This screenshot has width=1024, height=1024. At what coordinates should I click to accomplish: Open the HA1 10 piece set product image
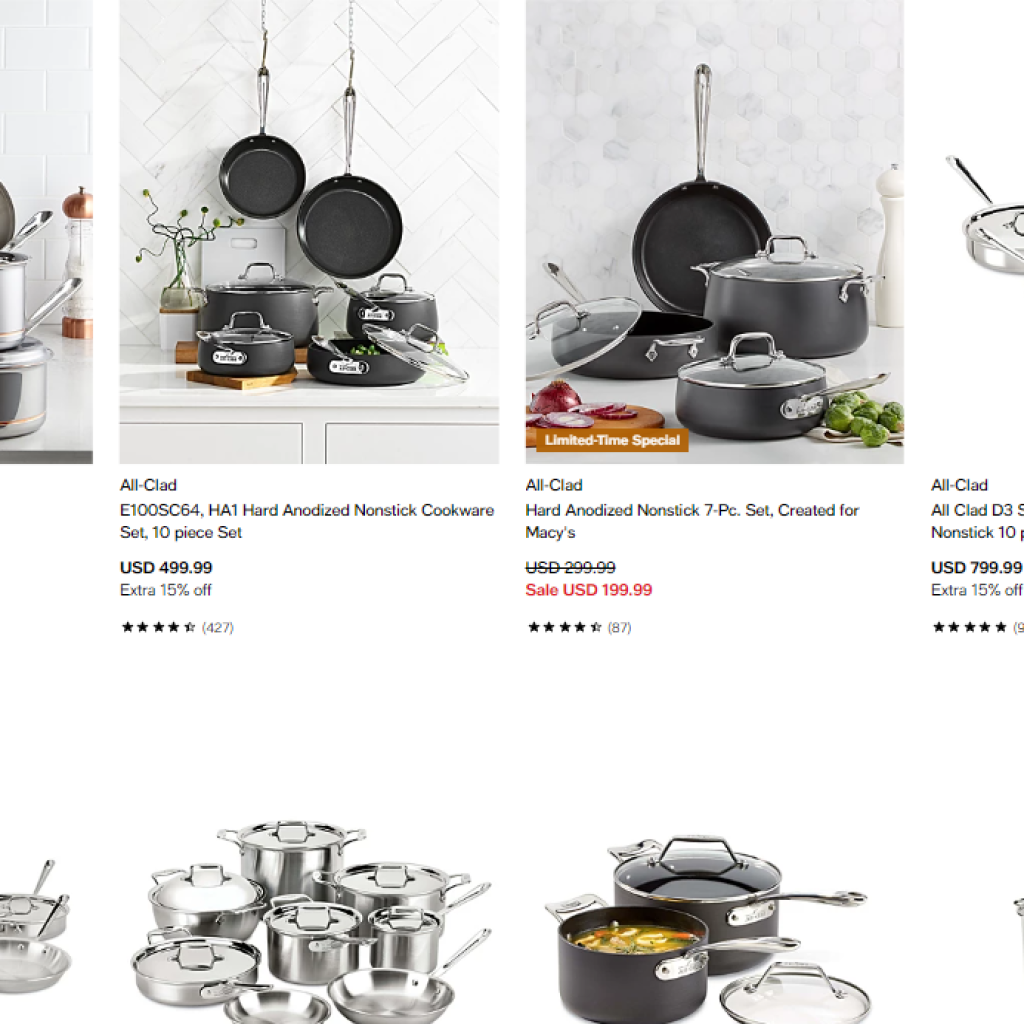(x=309, y=231)
